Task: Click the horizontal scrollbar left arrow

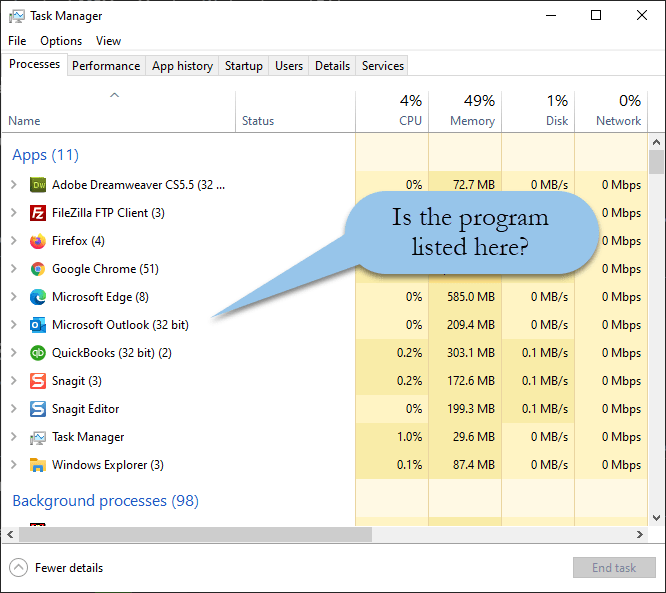Action: 10,534
